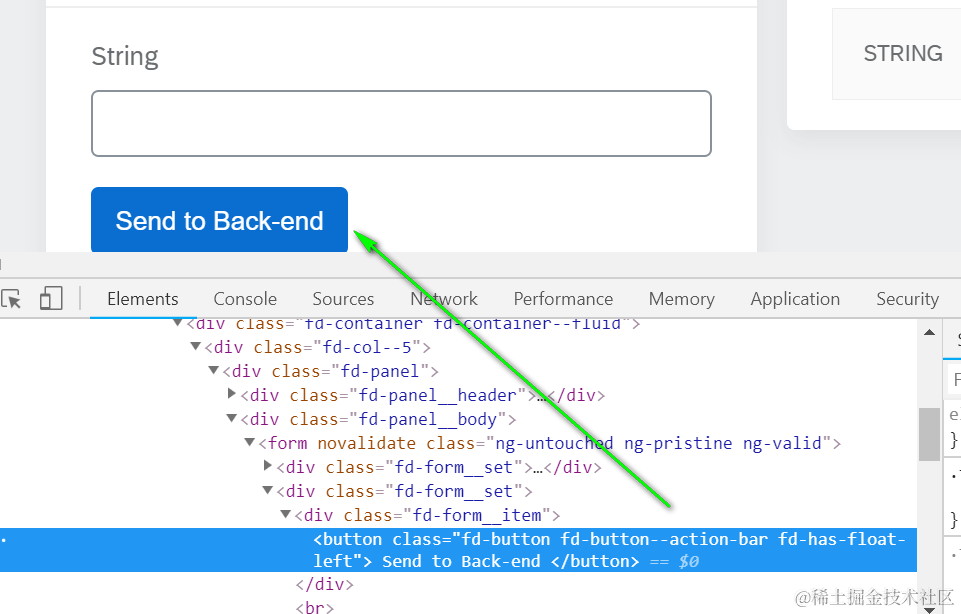Expand the first collapsed fd-form__set div

[x=268, y=466]
